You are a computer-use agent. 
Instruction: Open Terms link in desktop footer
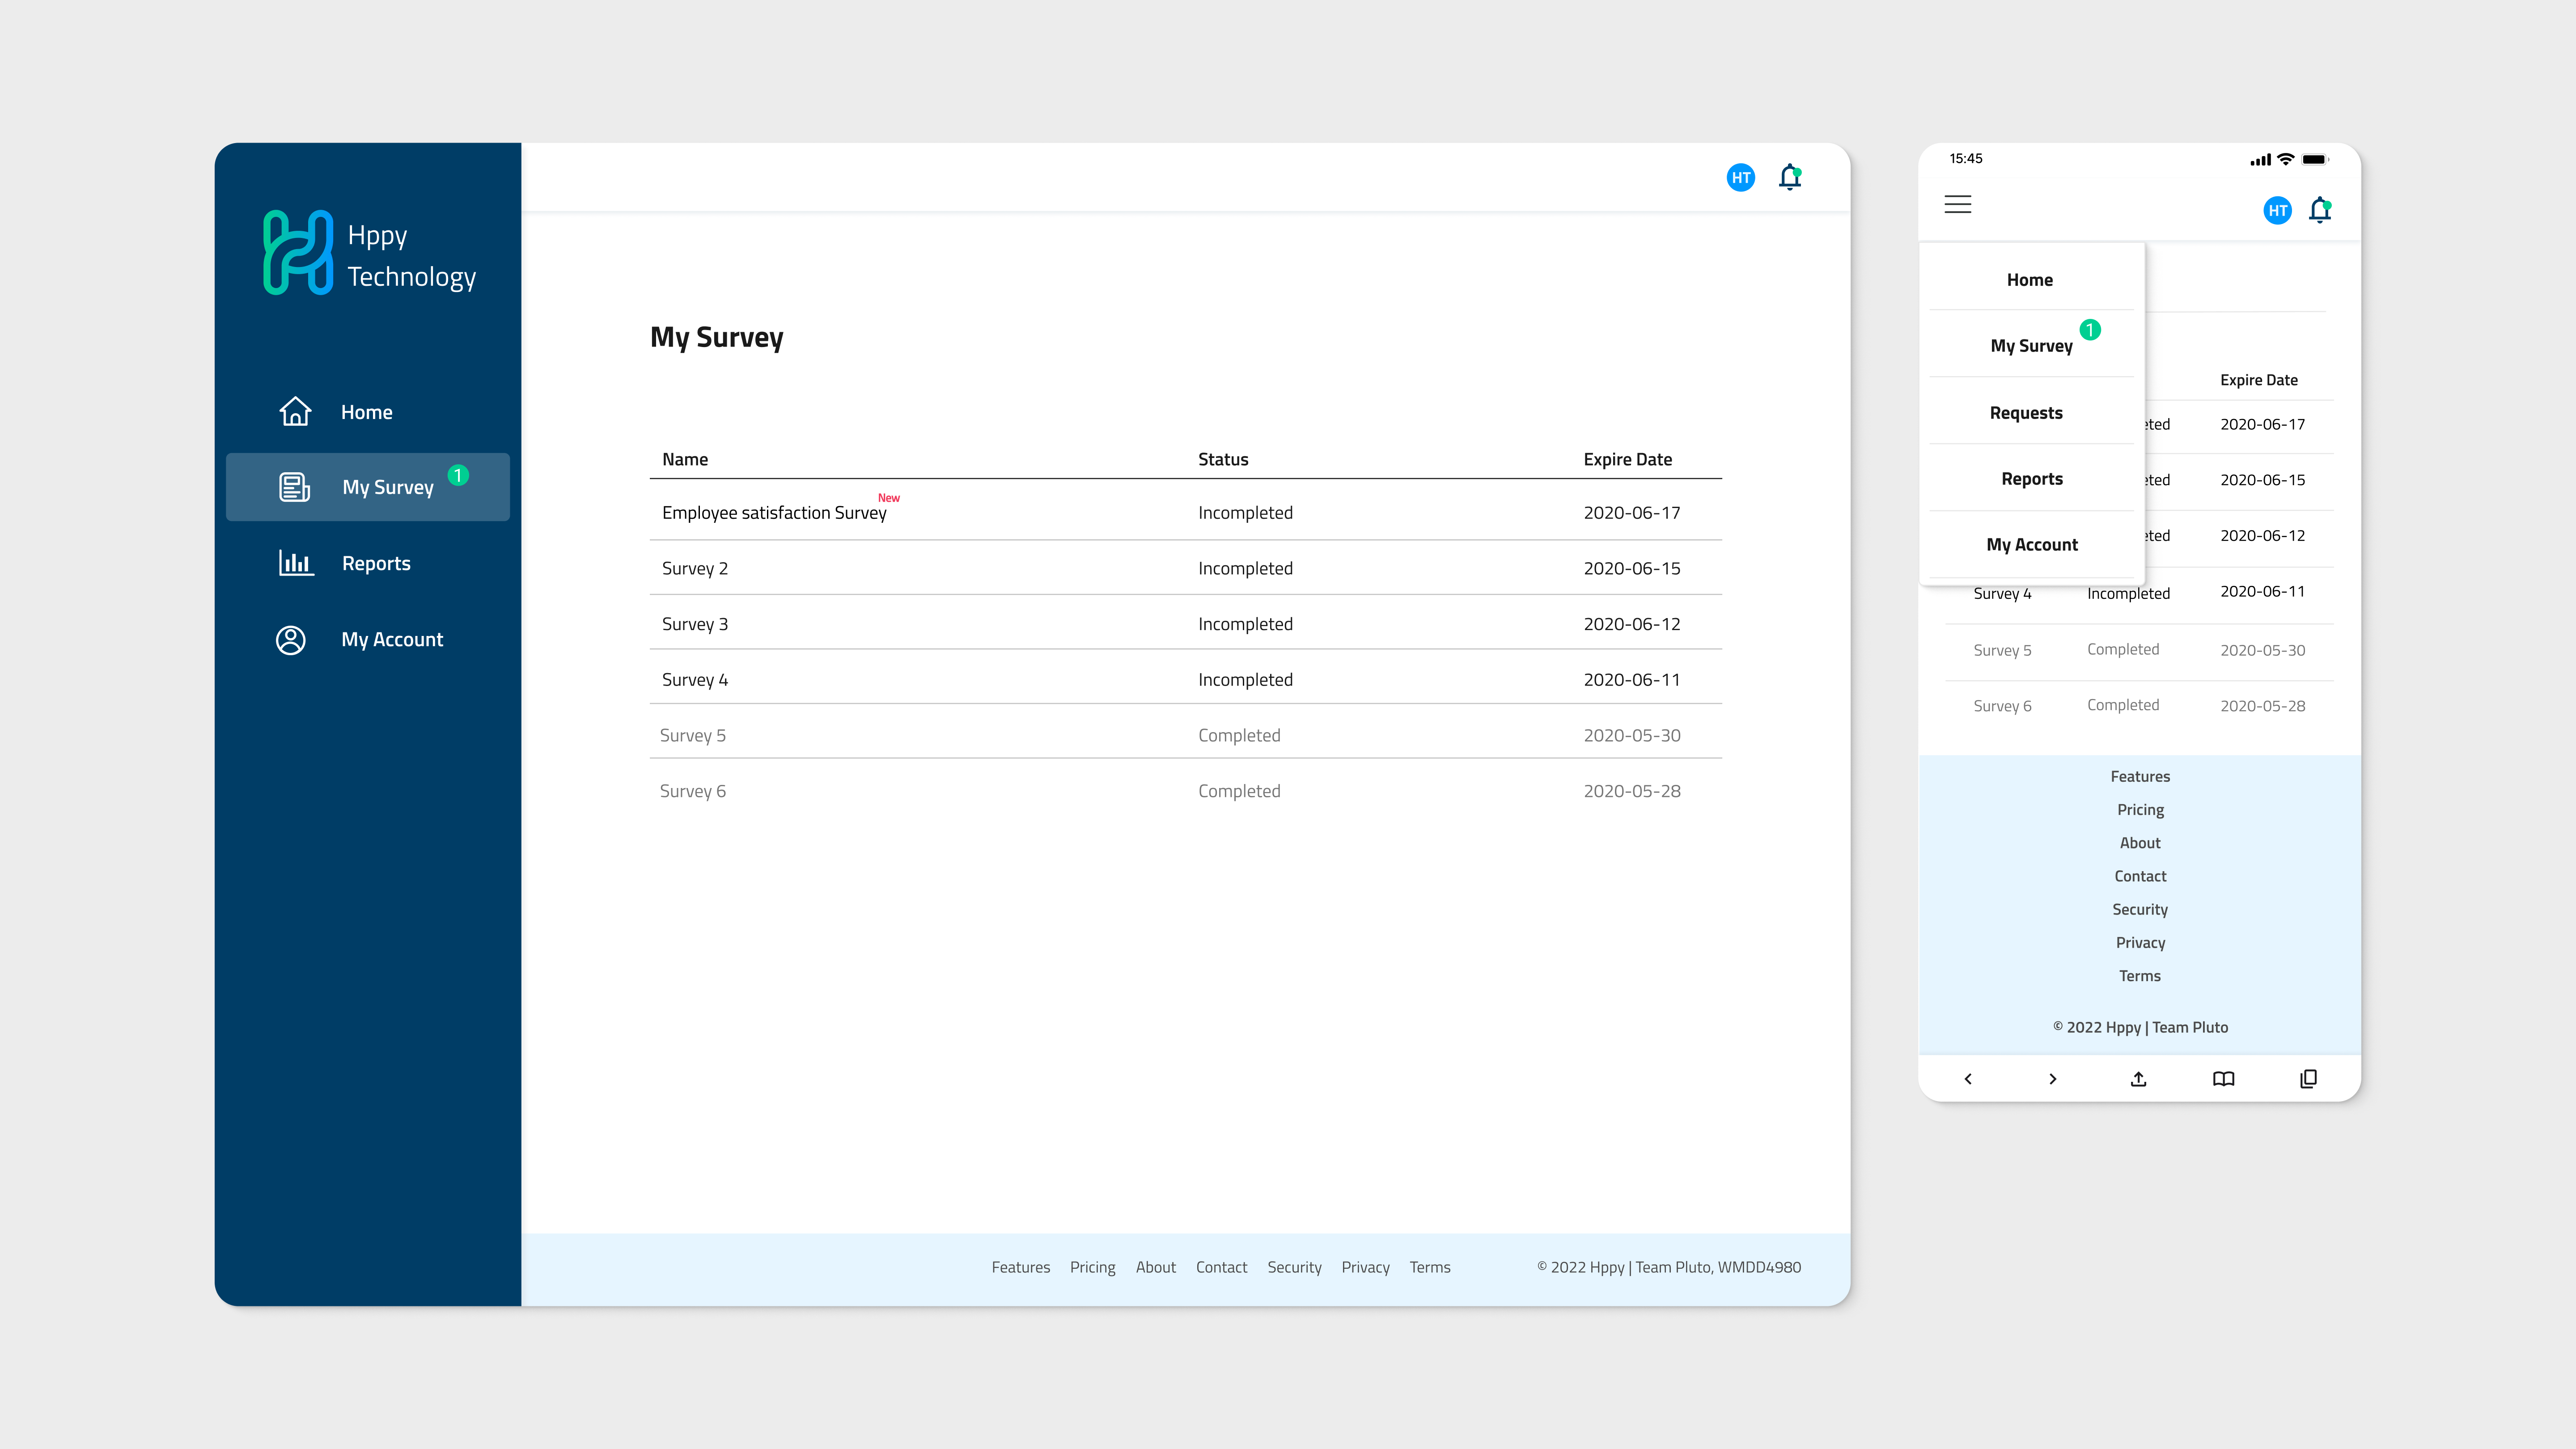click(x=1430, y=1268)
